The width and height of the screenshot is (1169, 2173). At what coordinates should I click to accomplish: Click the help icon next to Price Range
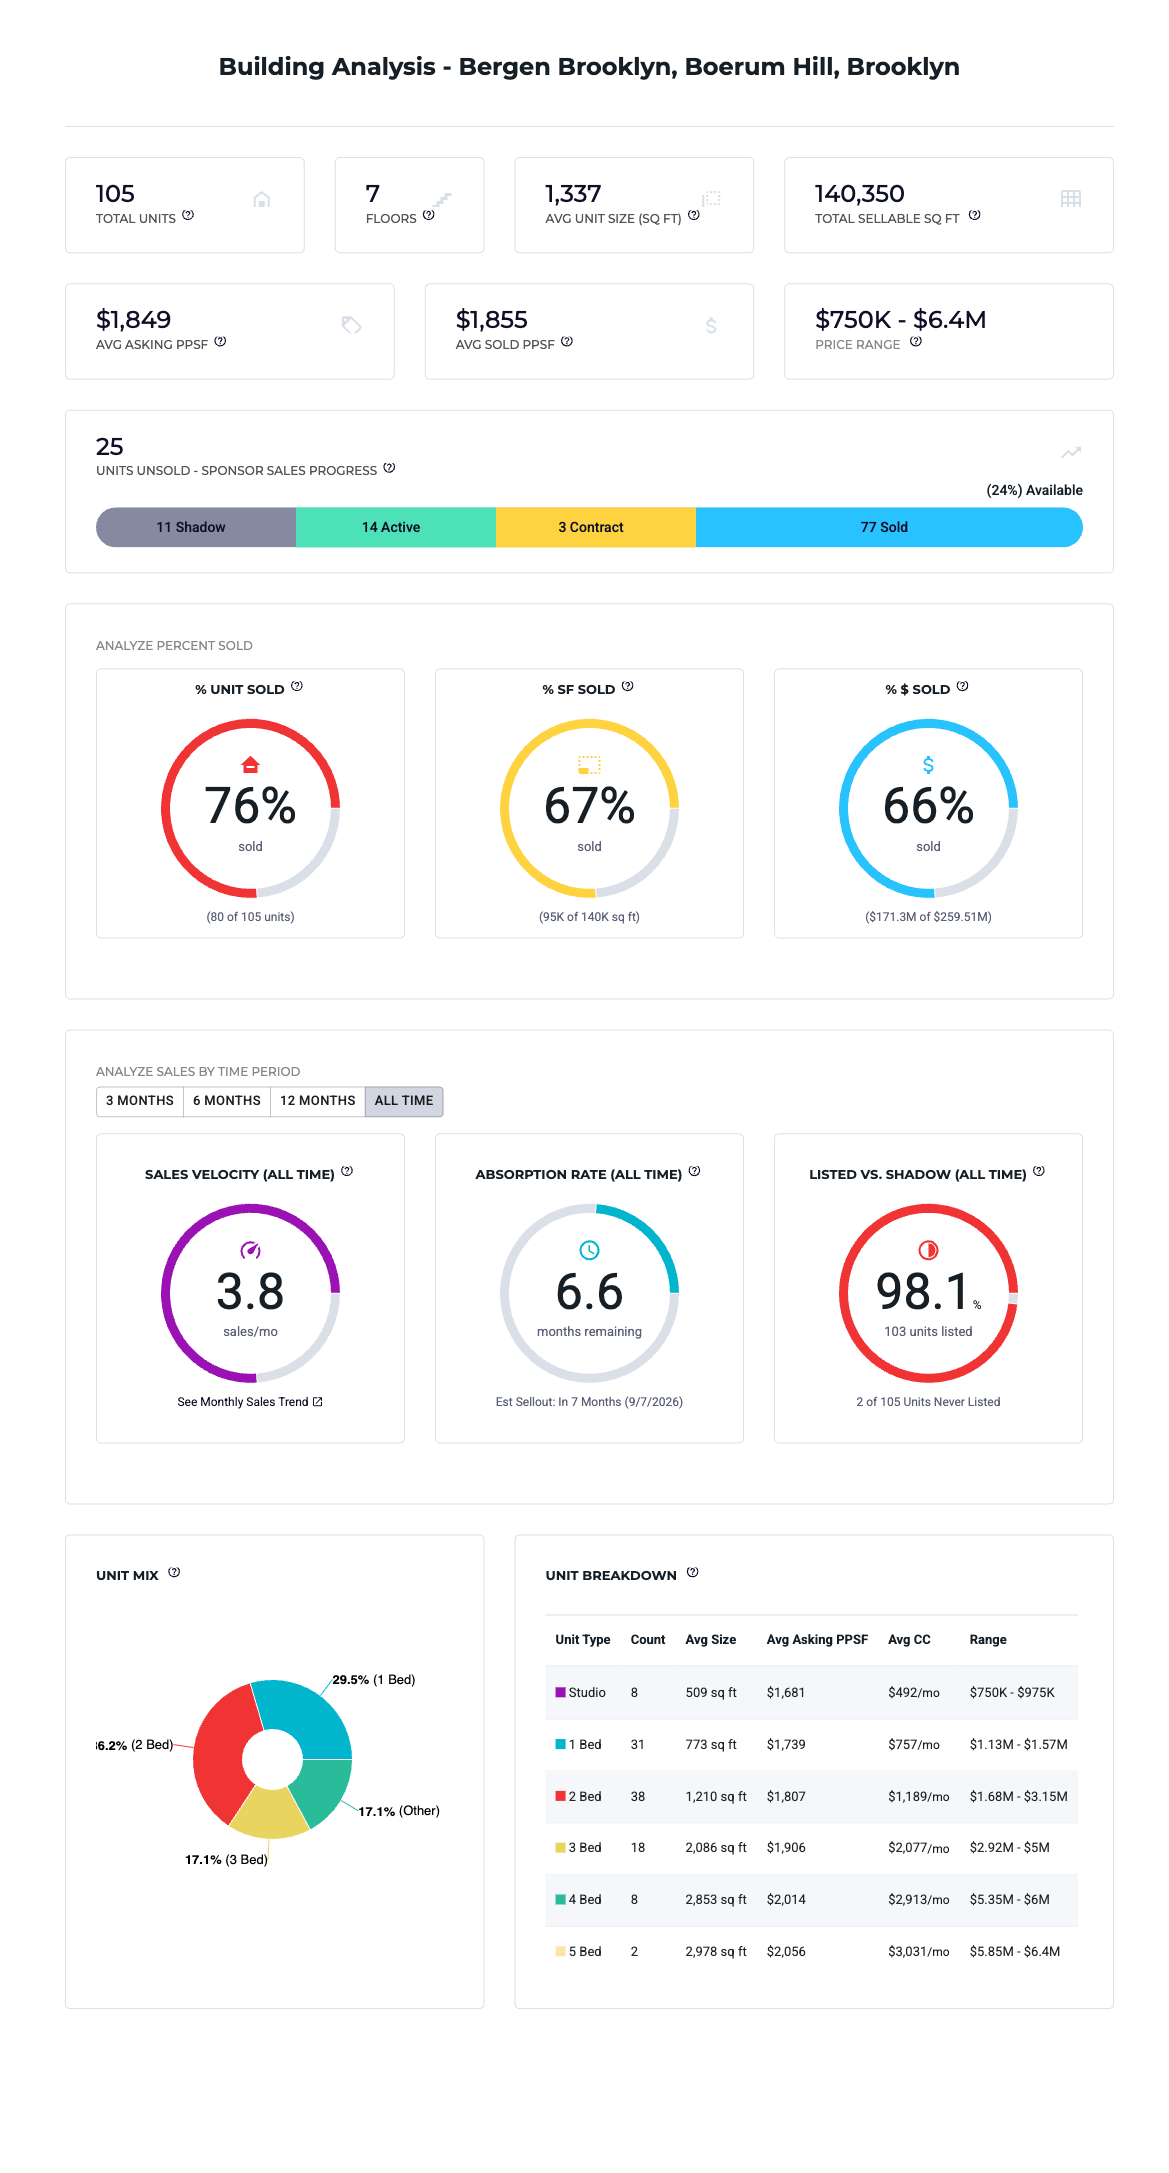tap(916, 341)
